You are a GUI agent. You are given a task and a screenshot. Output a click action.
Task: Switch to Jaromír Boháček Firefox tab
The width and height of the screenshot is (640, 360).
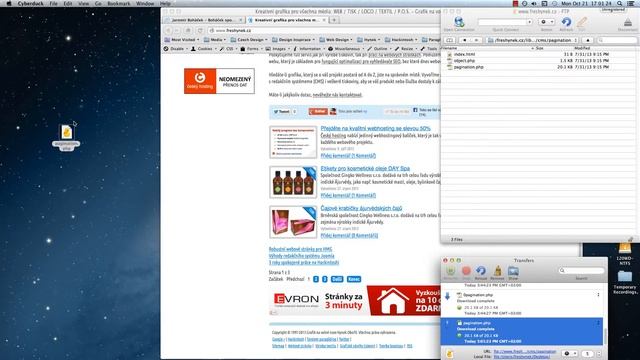(203, 20)
